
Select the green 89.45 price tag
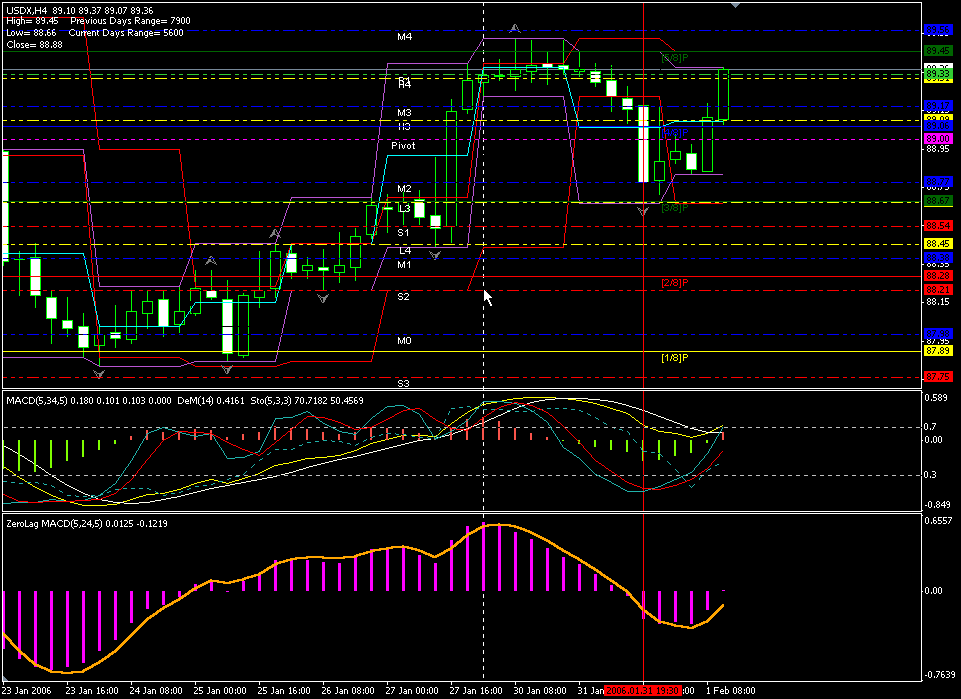(937, 50)
